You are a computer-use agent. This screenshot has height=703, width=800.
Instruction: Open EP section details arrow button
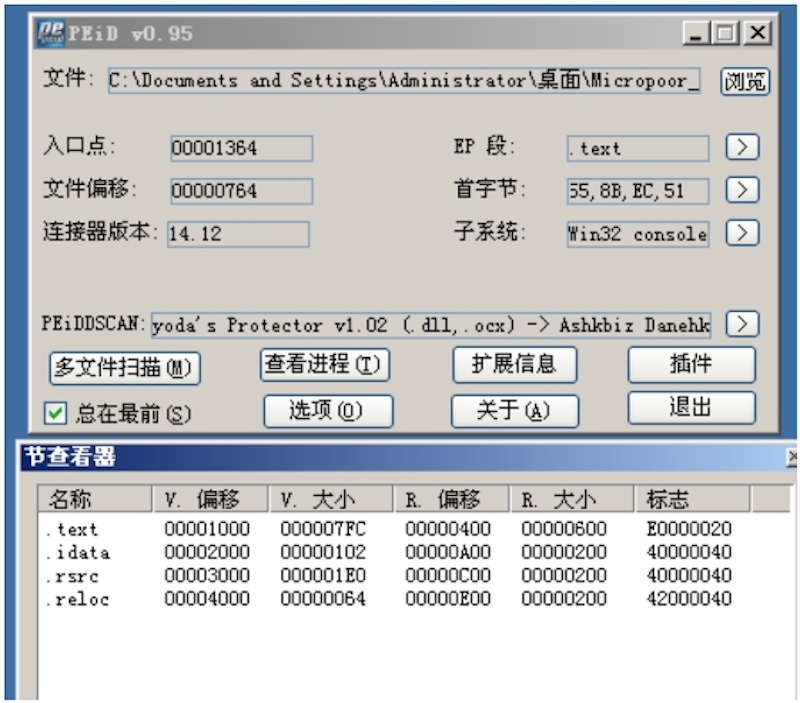(741, 148)
